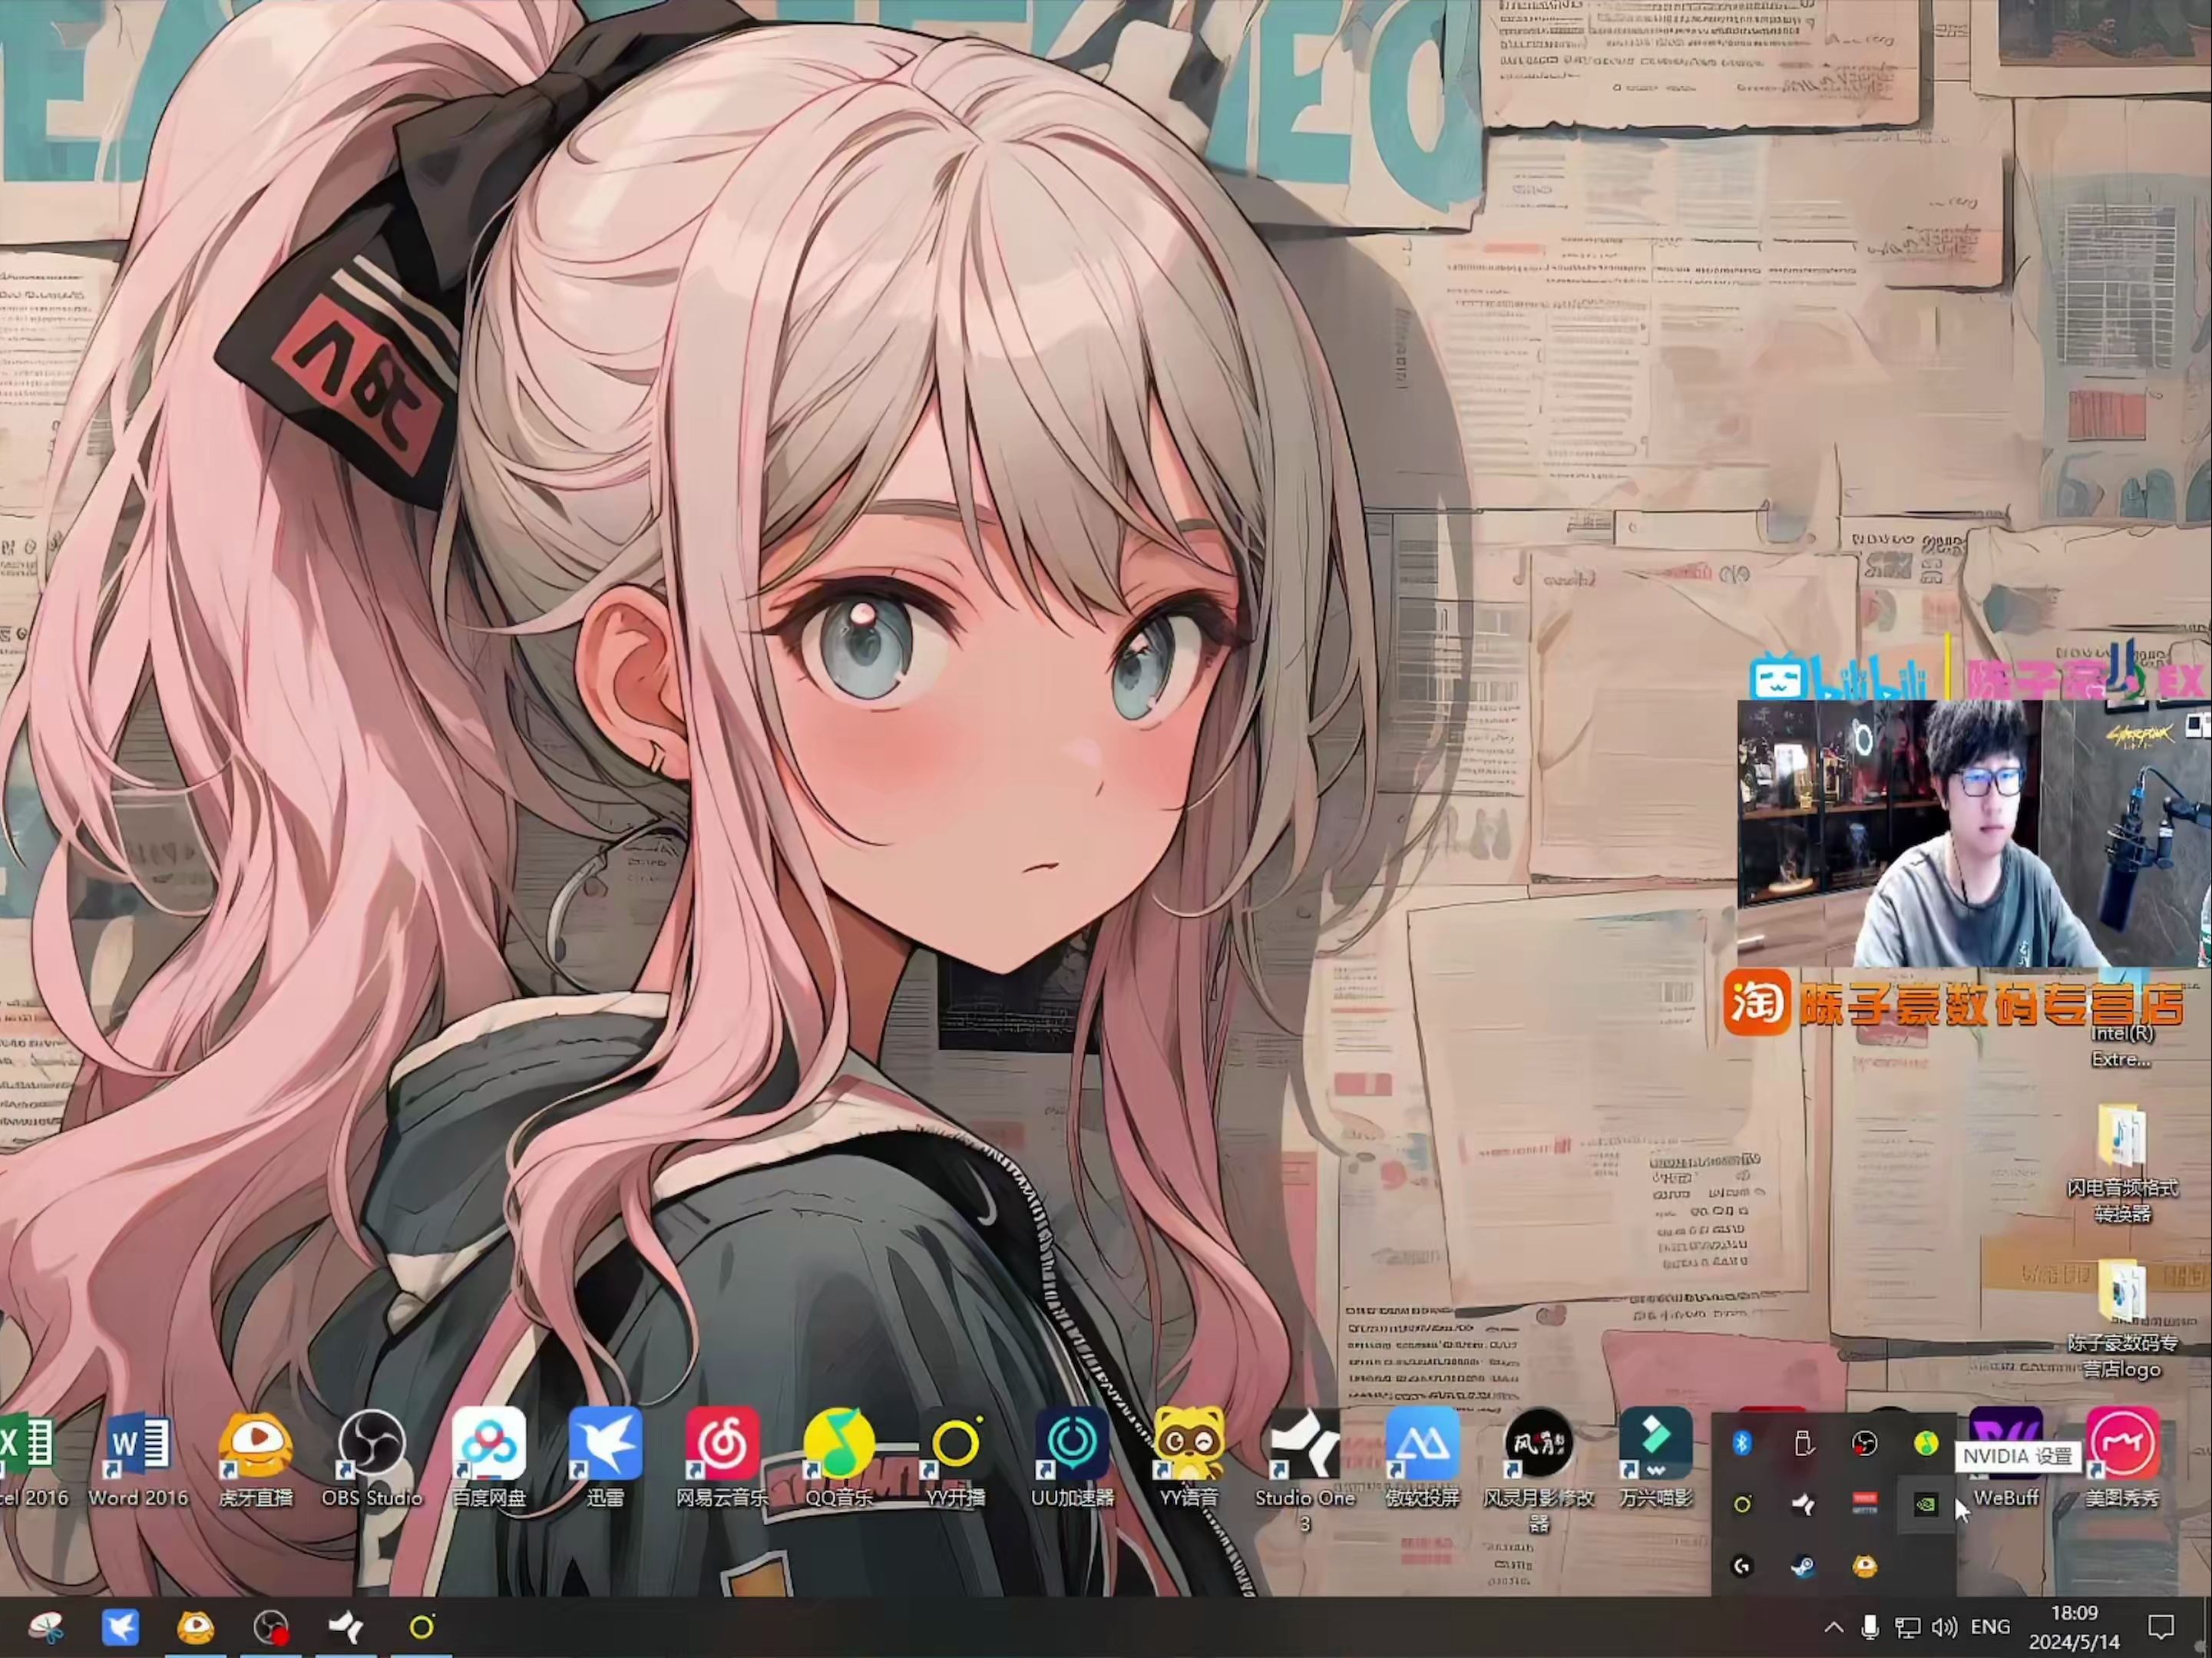The height and width of the screenshot is (1658, 2212).
Task: Open the 闪电音频格式转换器 desktop folder
Action: 2122,1163
